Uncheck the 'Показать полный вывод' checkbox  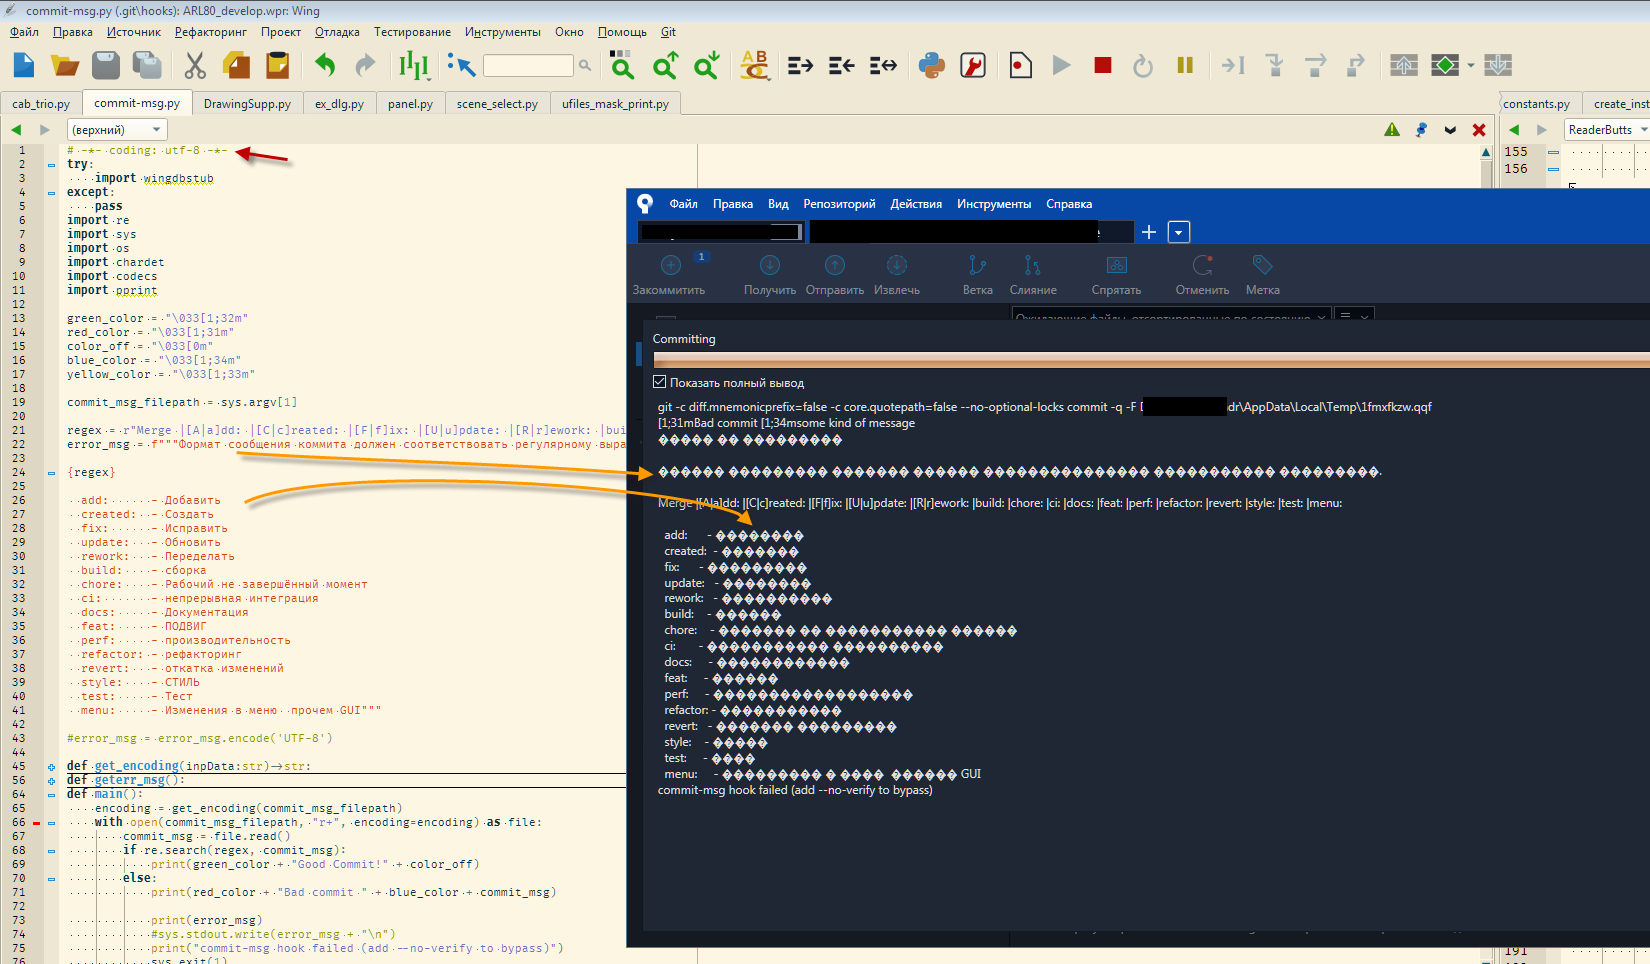[660, 381]
